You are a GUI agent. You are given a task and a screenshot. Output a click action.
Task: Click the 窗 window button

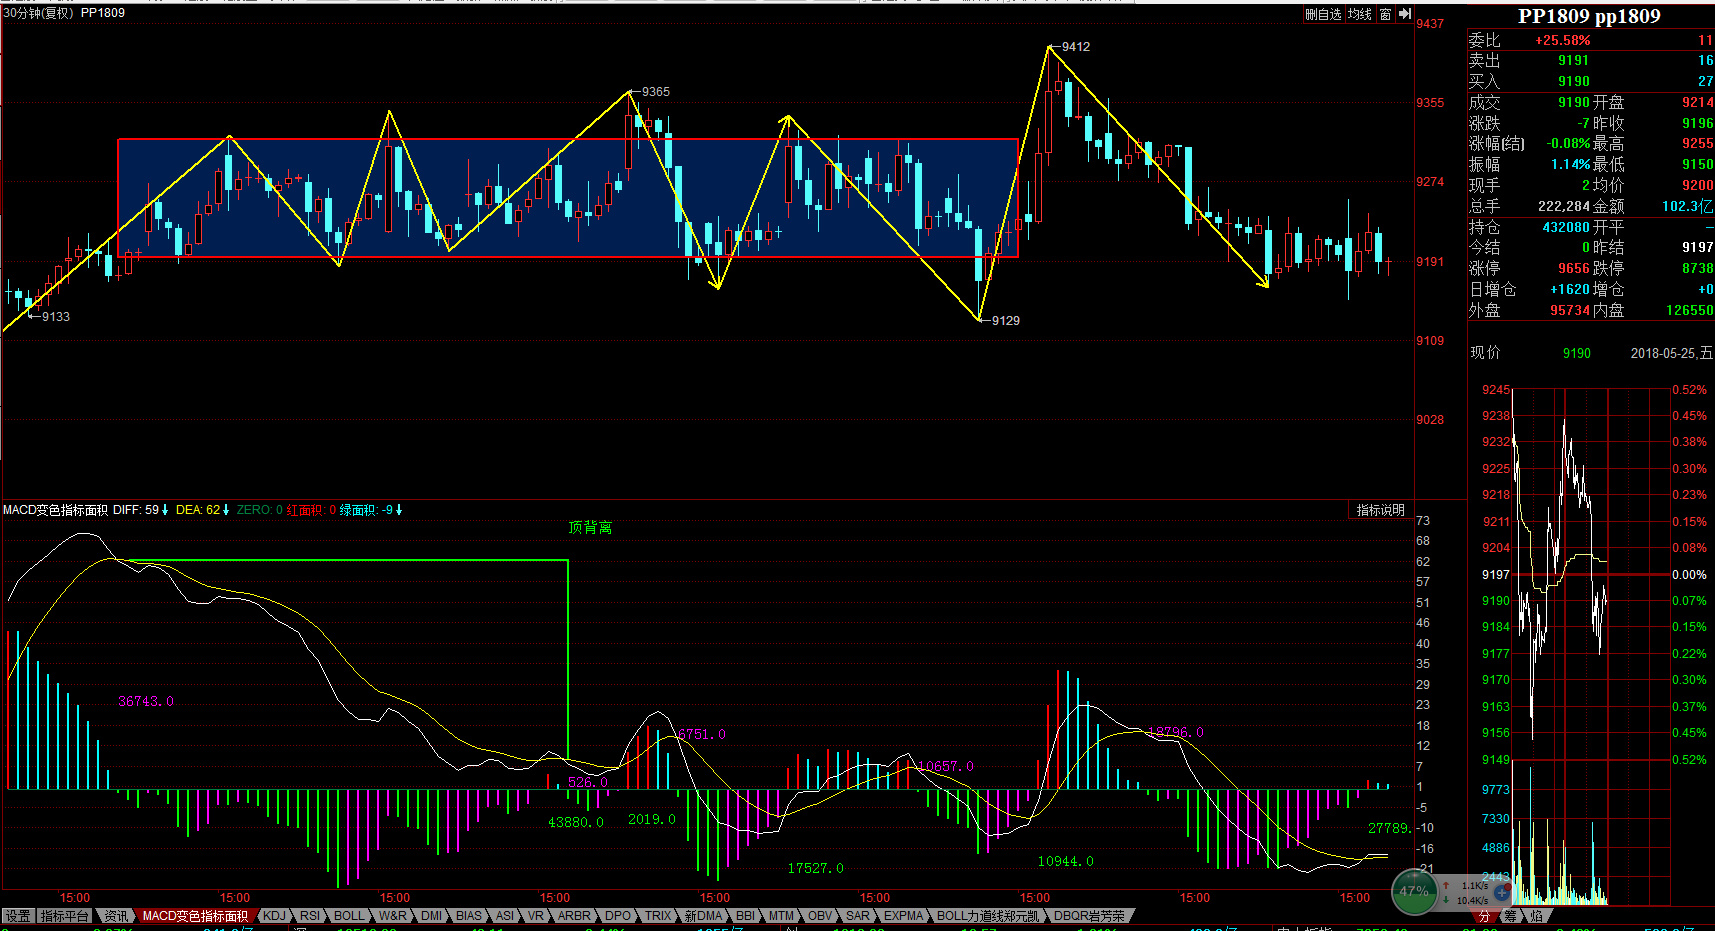click(1385, 14)
